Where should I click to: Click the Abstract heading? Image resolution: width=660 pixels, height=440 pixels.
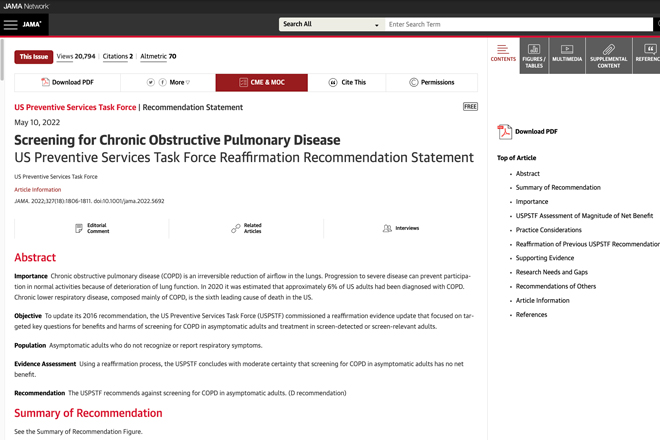coord(35,257)
